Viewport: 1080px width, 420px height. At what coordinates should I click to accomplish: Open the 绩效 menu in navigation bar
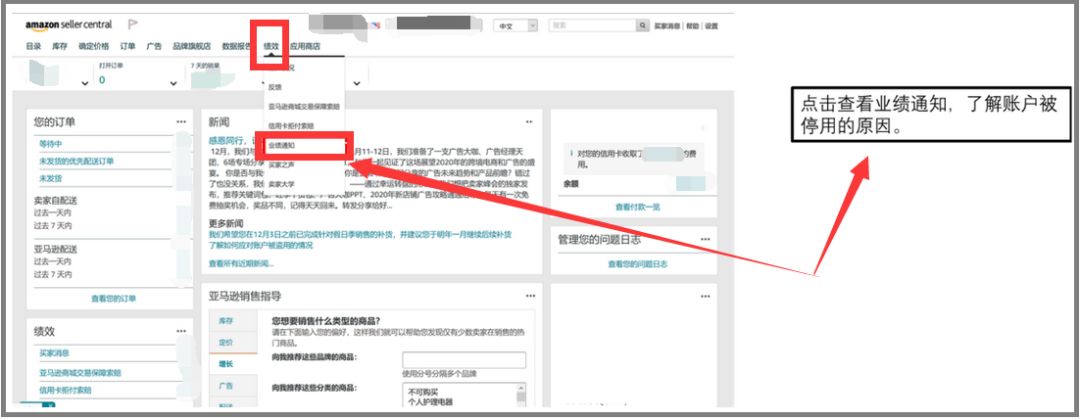coord(271,46)
